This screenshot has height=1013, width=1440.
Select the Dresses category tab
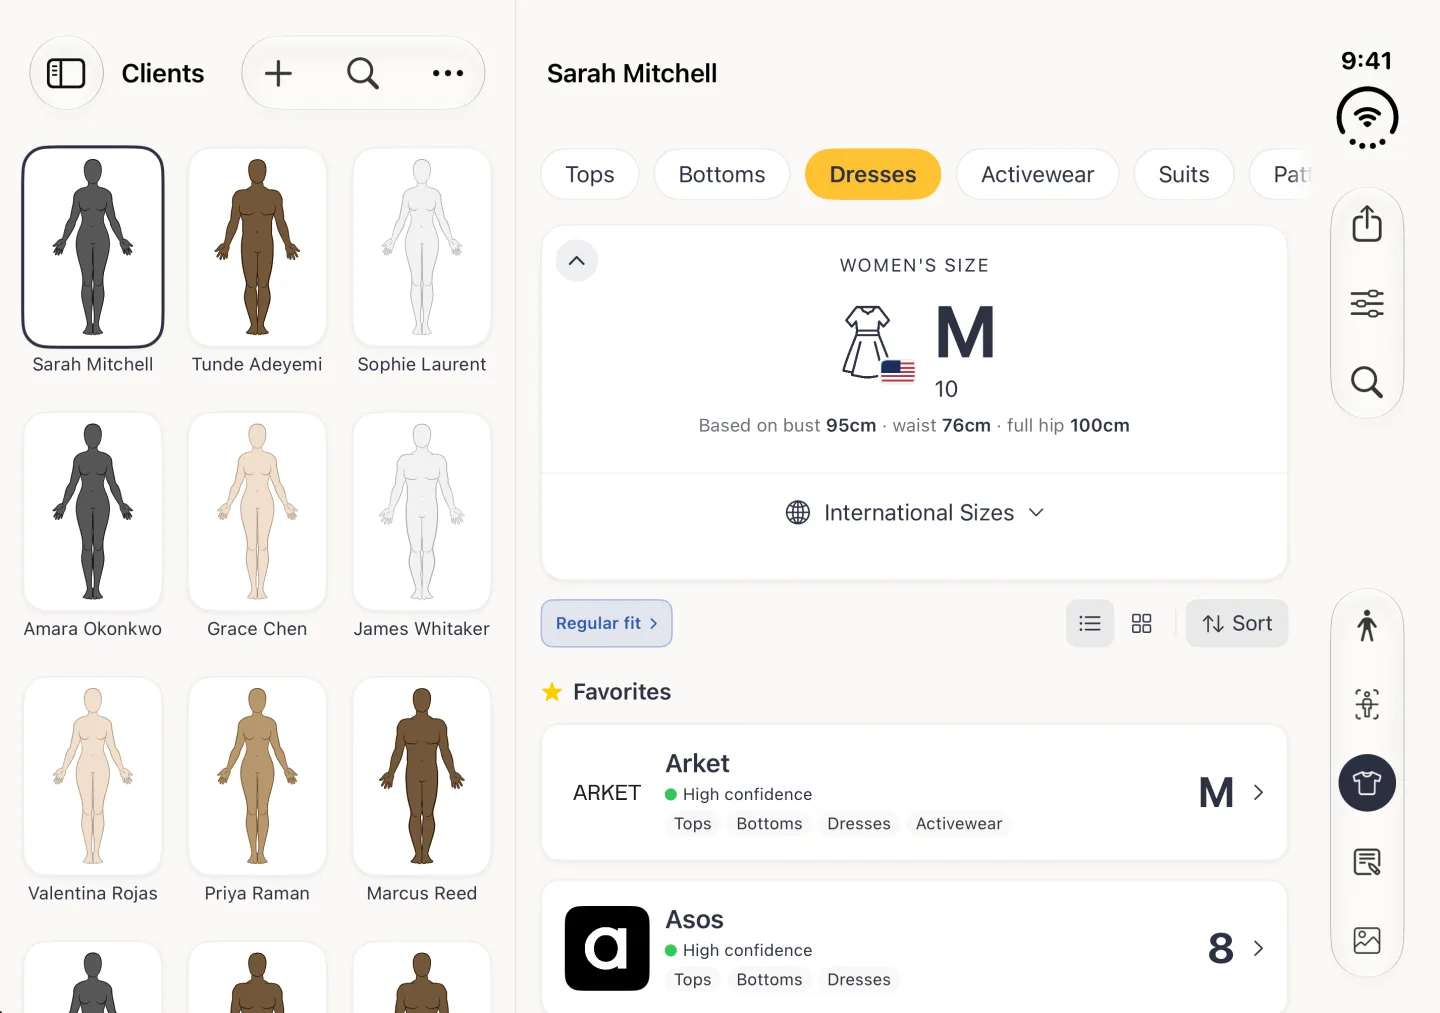873,174
